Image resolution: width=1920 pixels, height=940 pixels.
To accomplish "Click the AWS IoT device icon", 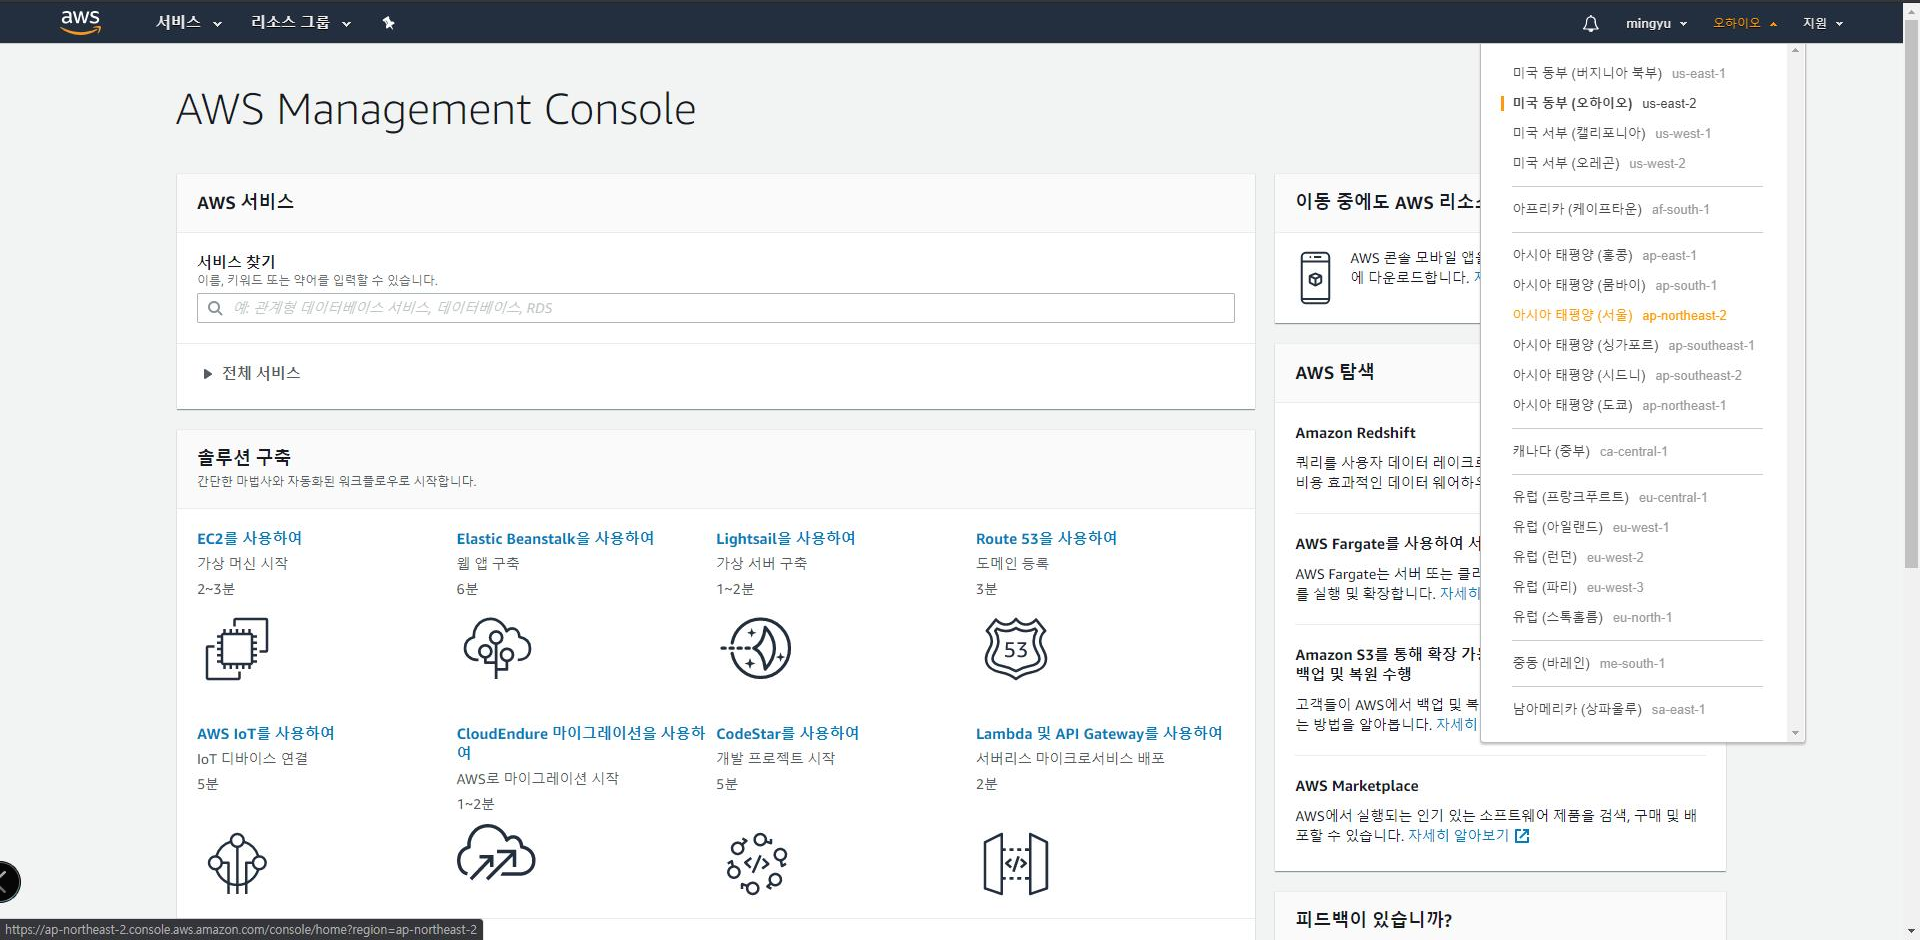I will [237, 863].
